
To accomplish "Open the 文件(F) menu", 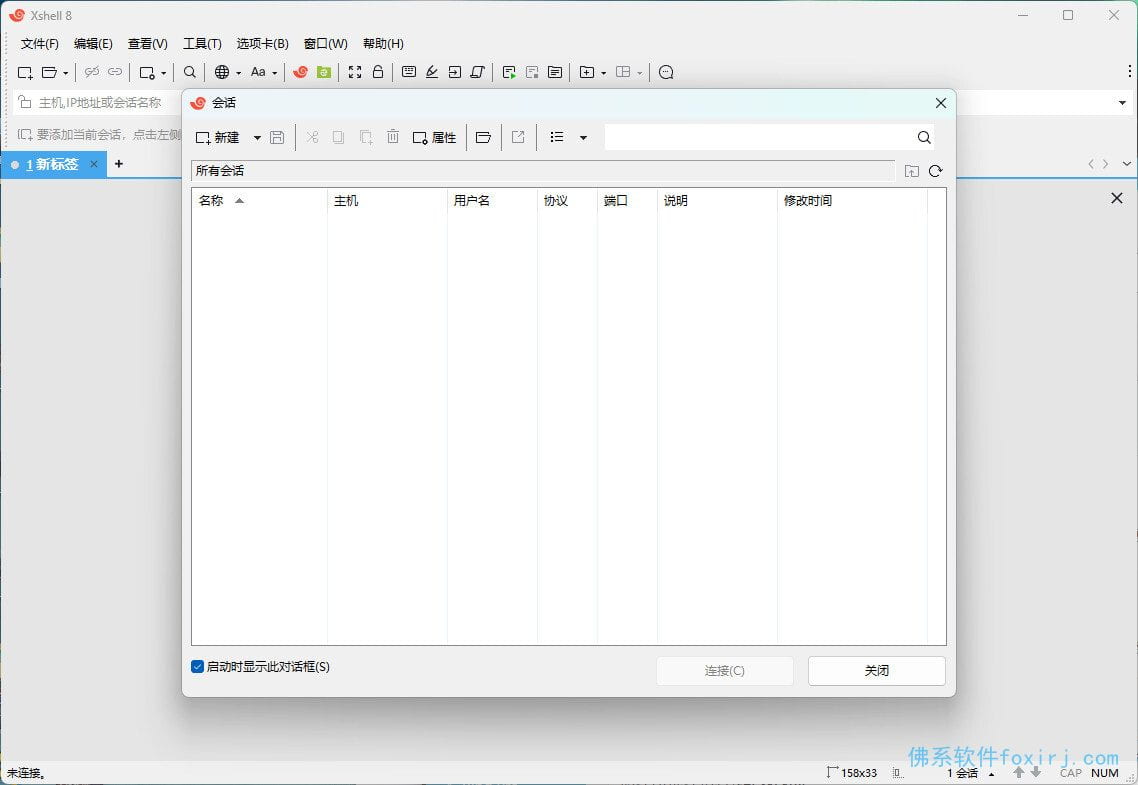I will pos(39,44).
